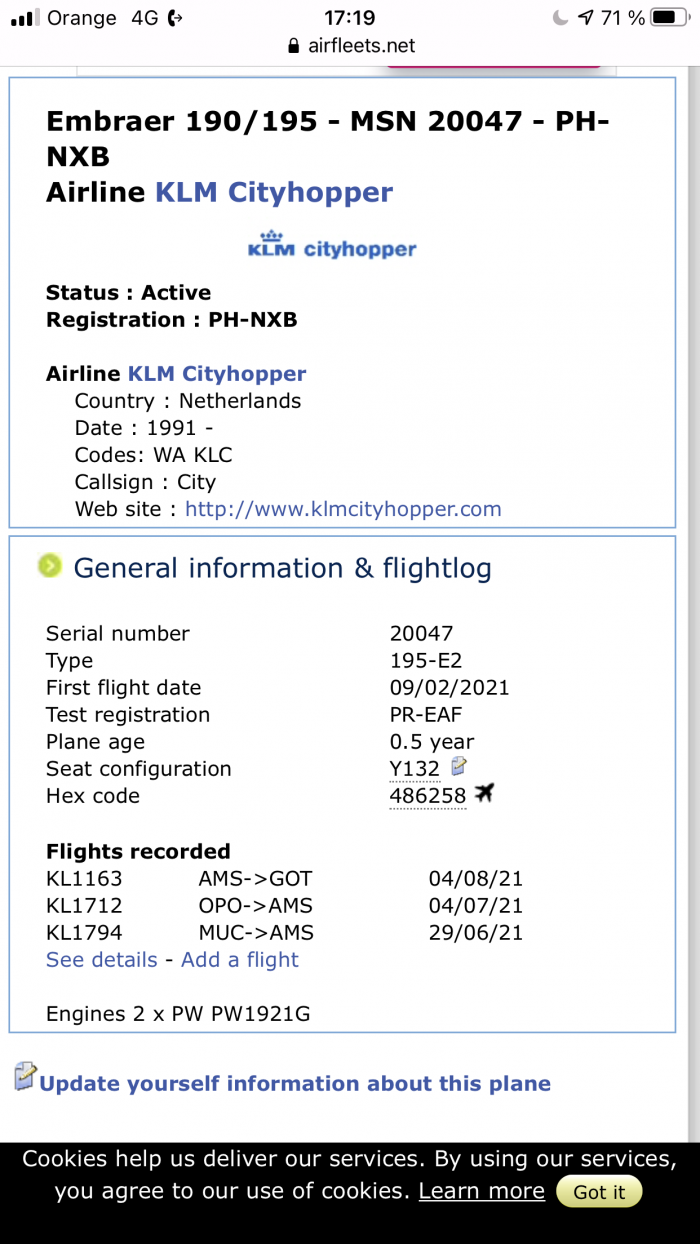The width and height of the screenshot is (700, 1244).
Task: Open KLM Cityhopper link under Airline
Action: pos(217,374)
